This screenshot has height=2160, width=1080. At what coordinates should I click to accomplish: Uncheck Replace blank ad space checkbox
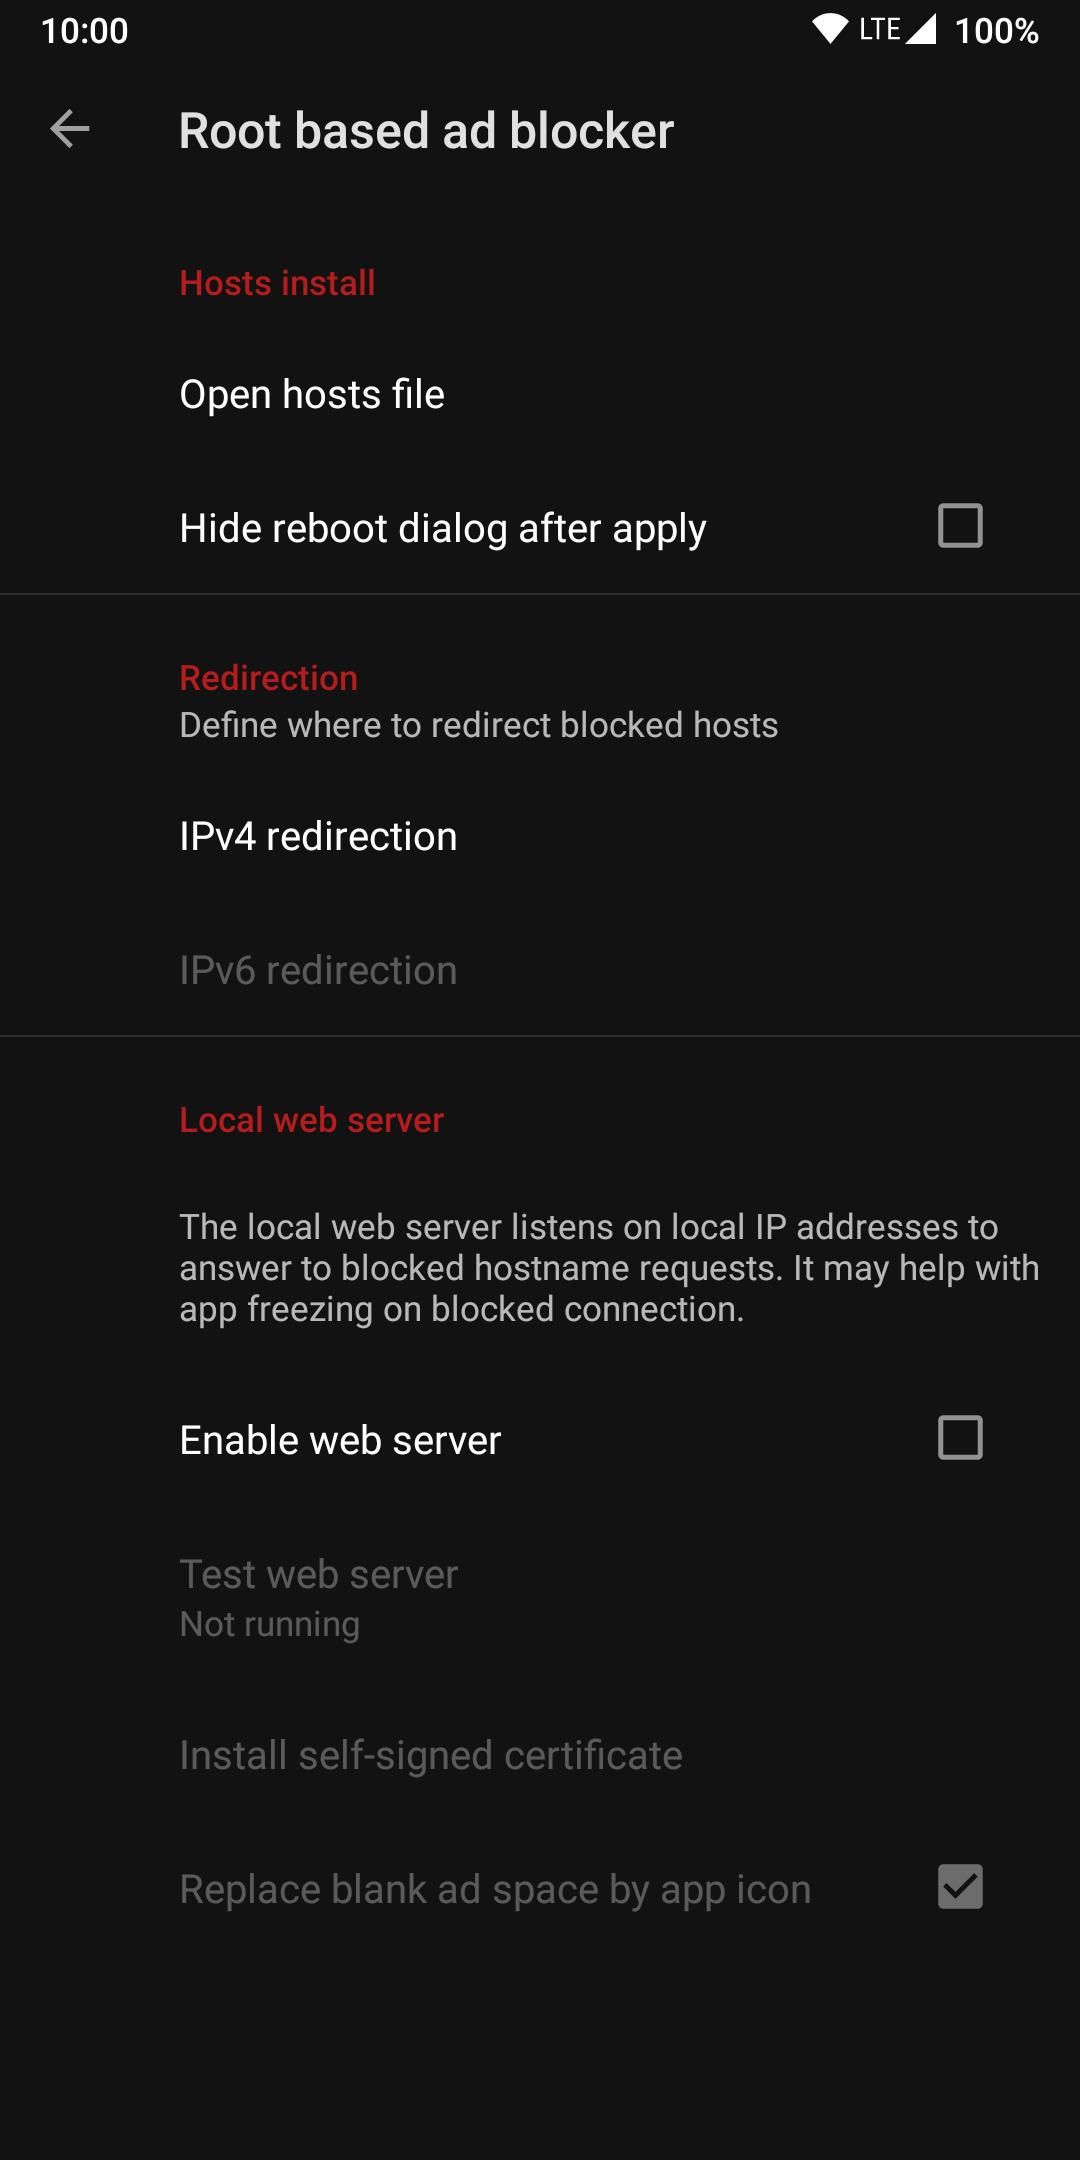coord(960,1887)
